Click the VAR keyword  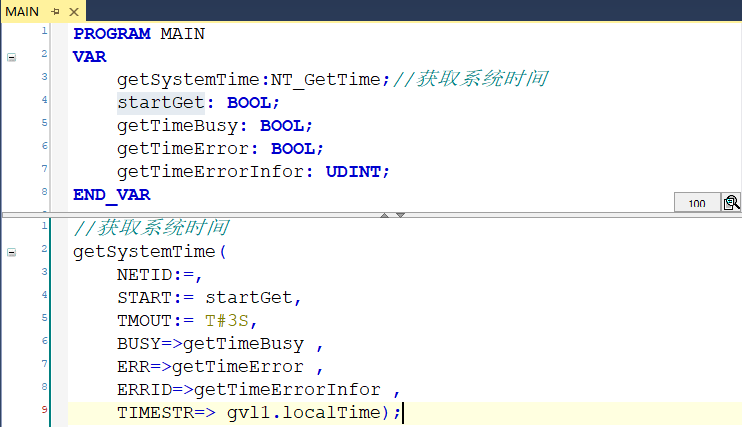click(x=90, y=57)
